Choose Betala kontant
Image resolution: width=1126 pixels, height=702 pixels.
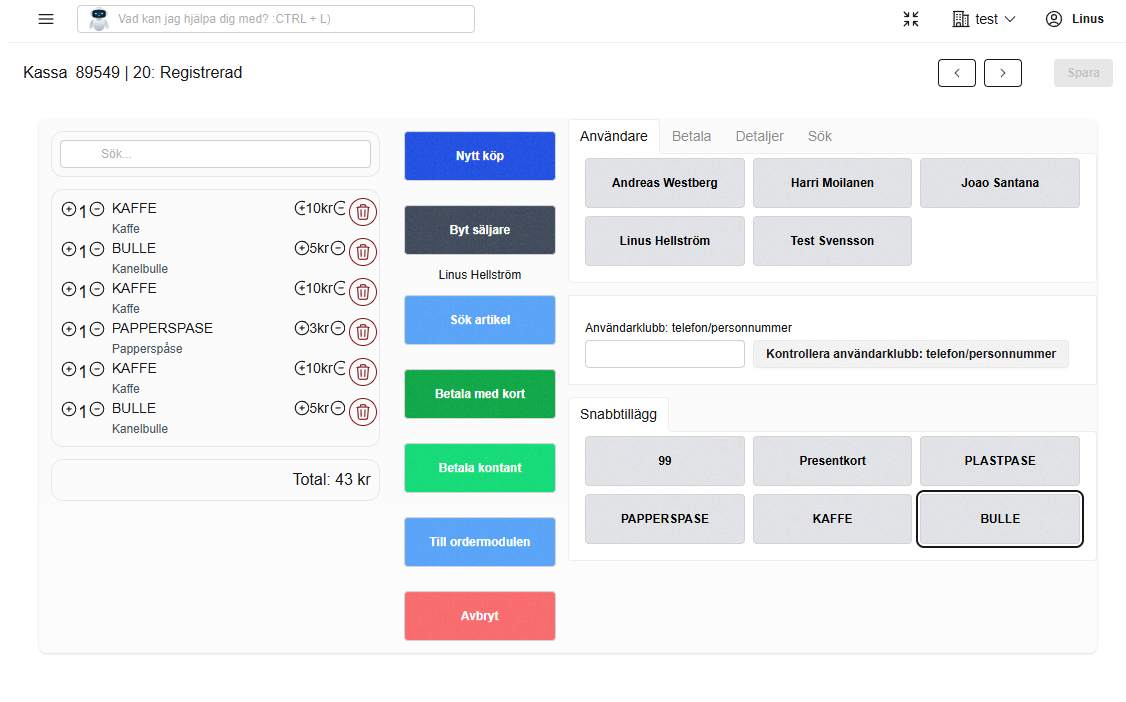click(x=480, y=468)
